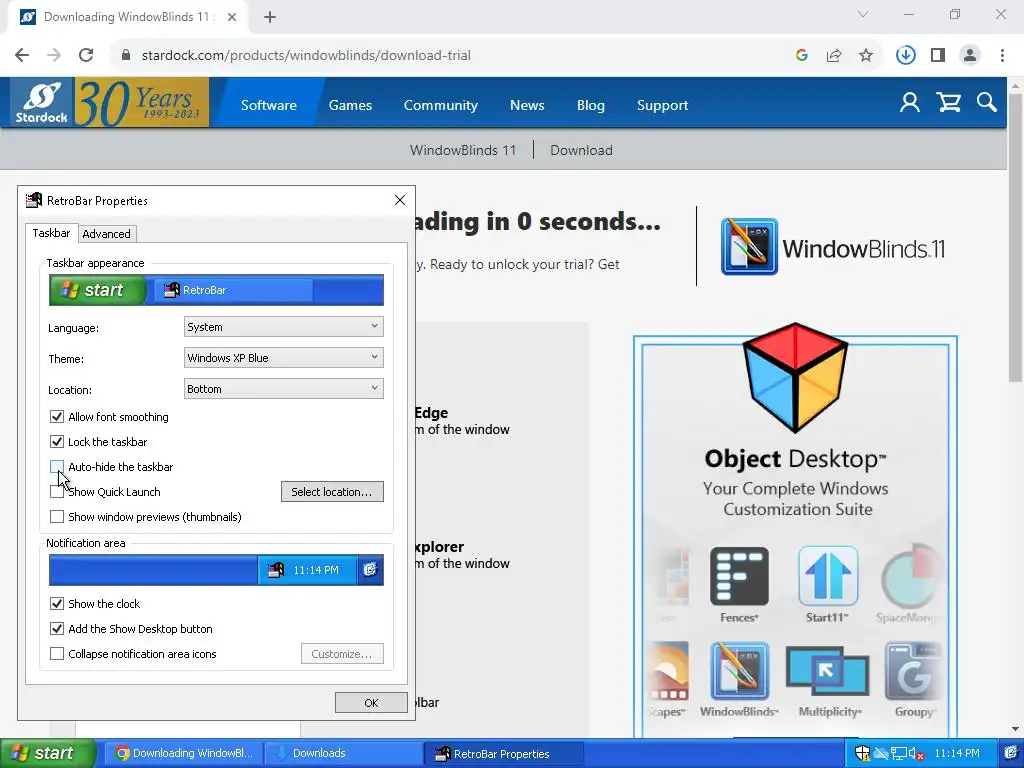1024x768 pixels.
Task: Uncheck Lock the taskbar
Action: tap(57, 441)
